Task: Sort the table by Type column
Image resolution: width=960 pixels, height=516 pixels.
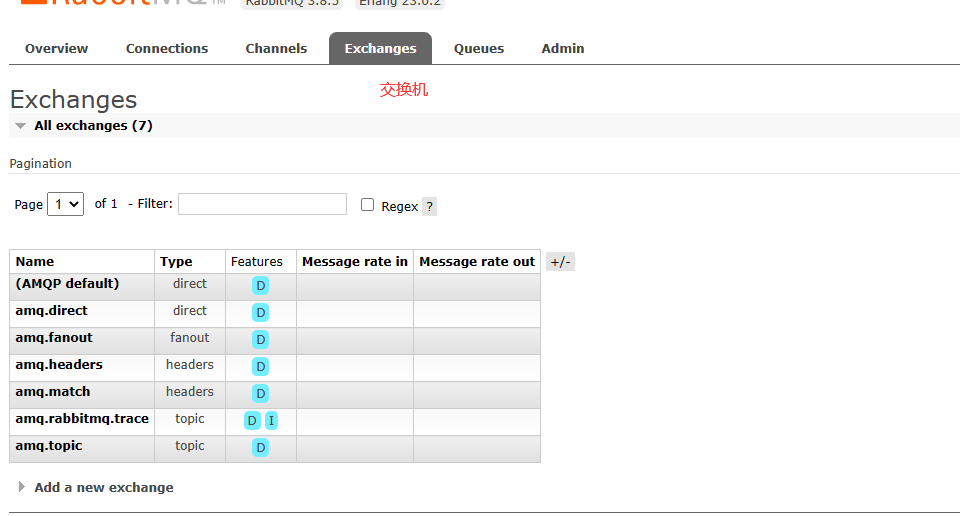Action: [x=176, y=261]
